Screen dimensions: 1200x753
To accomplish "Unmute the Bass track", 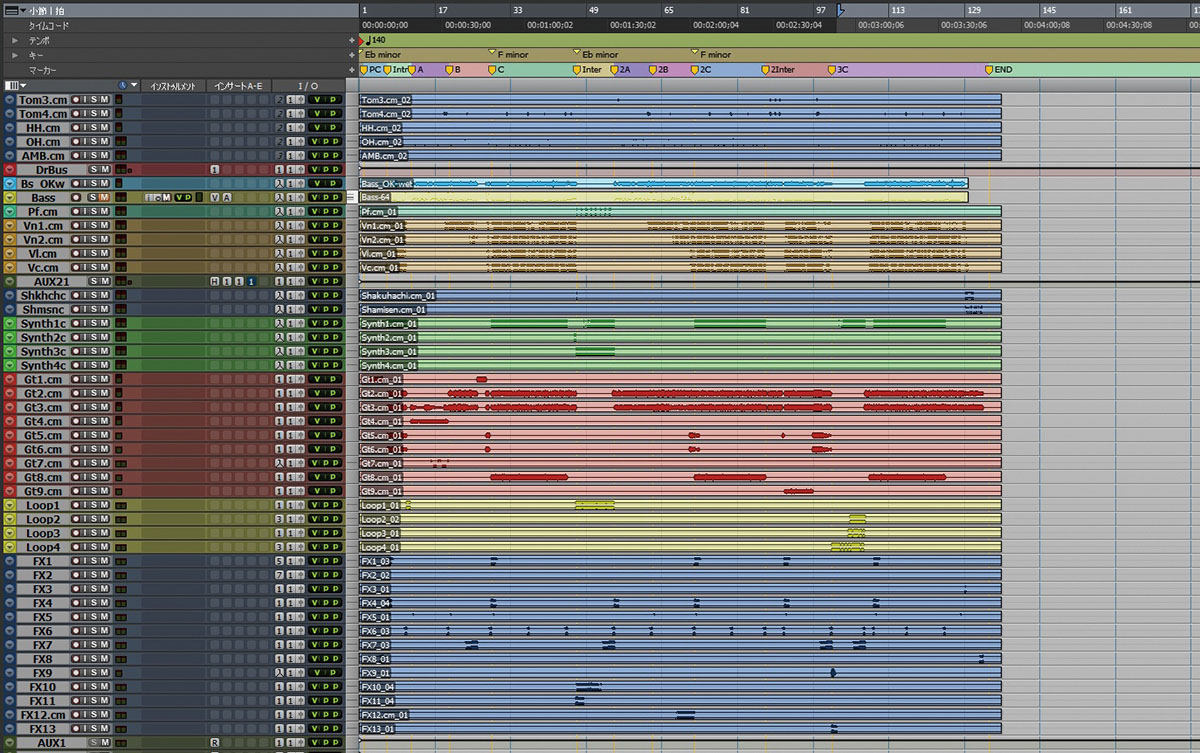I will [104, 198].
